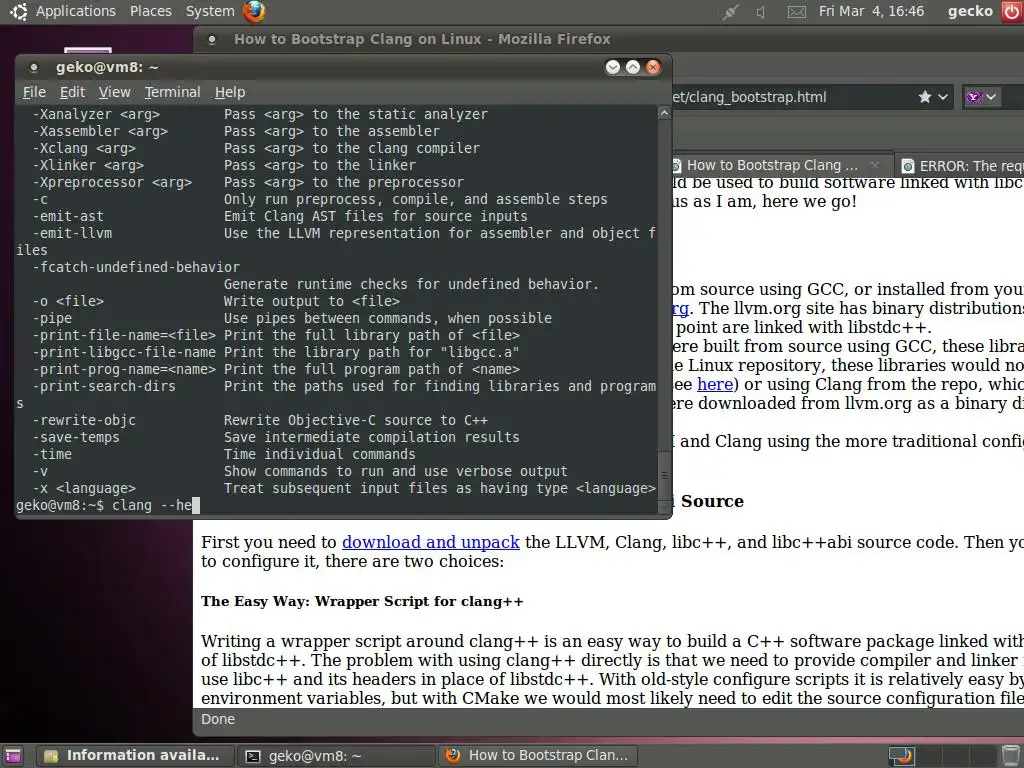1024x768 pixels.
Task: Open the terminal Edit menu
Action: (x=72, y=92)
